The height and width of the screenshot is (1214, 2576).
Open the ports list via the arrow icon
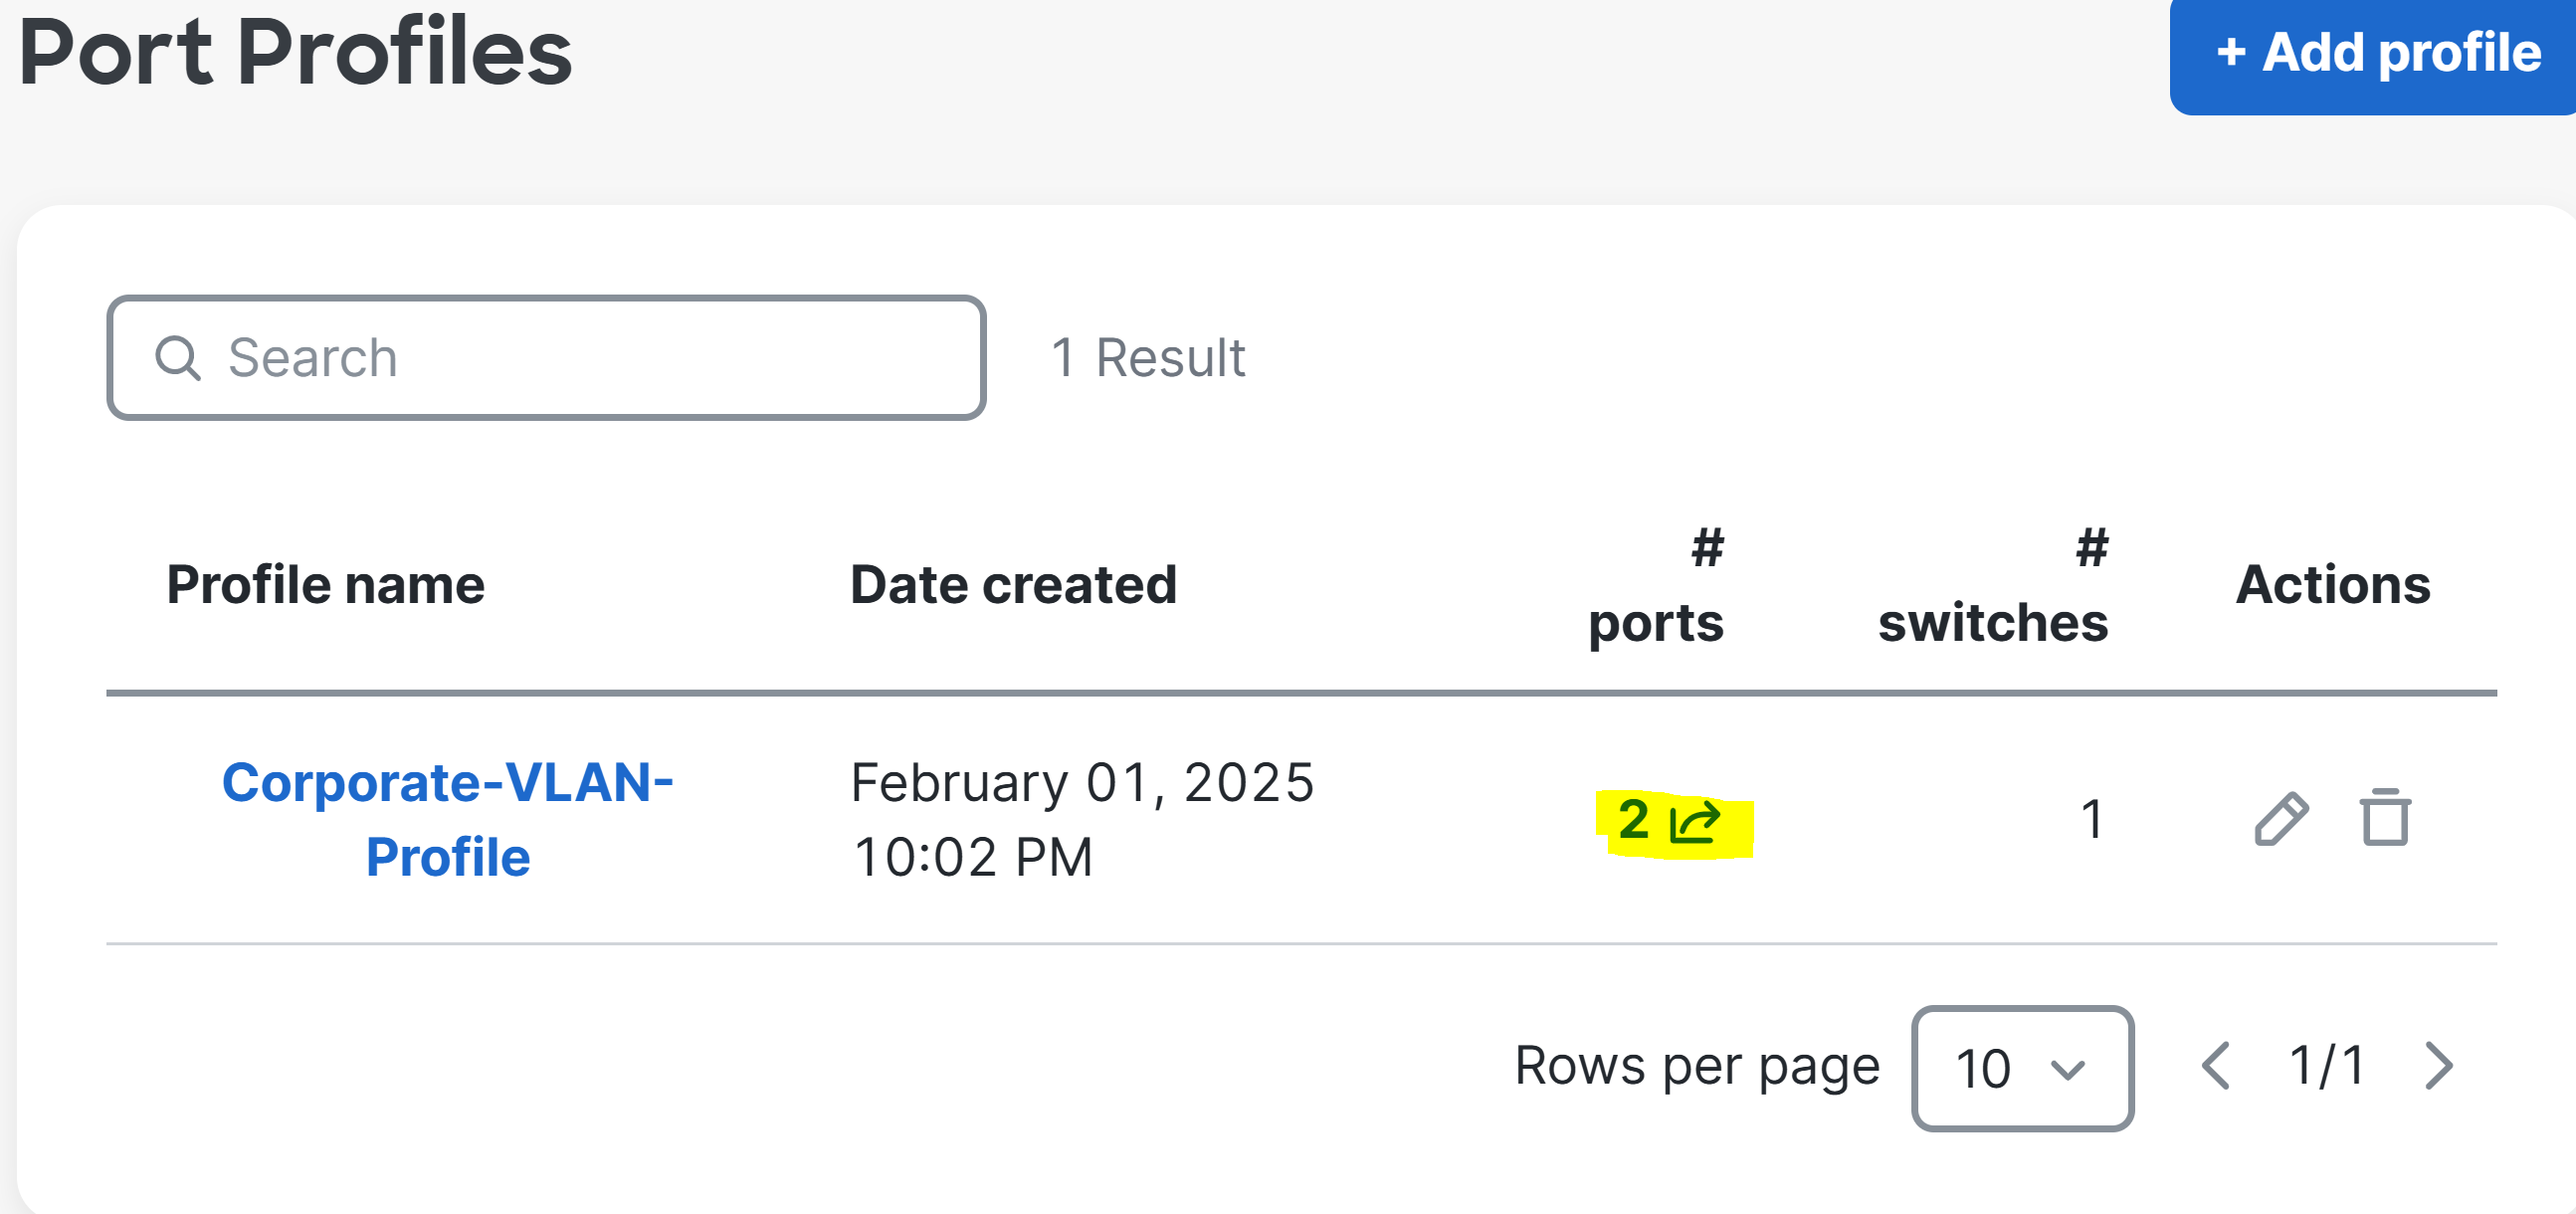click(1695, 821)
